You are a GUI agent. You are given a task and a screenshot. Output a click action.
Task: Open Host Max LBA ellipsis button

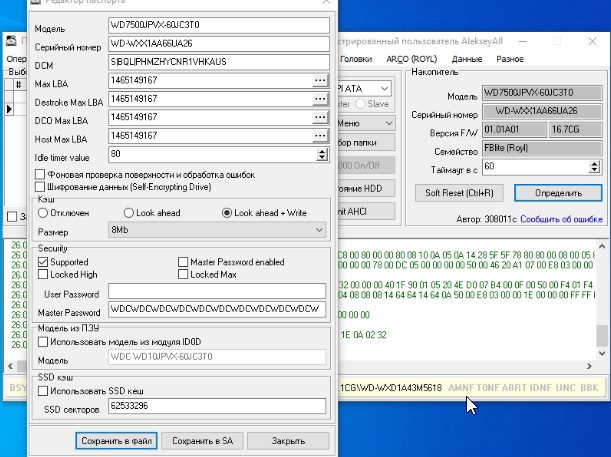point(320,136)
